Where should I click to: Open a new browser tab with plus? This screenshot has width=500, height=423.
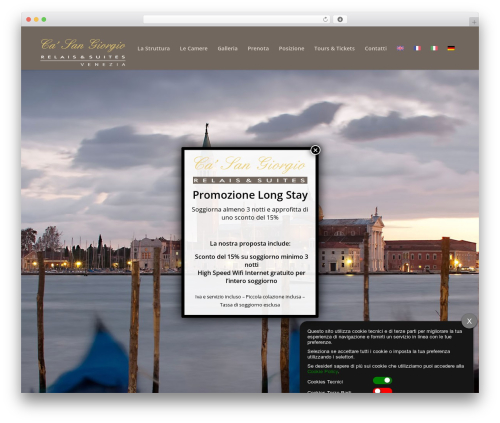click(474, 22)
